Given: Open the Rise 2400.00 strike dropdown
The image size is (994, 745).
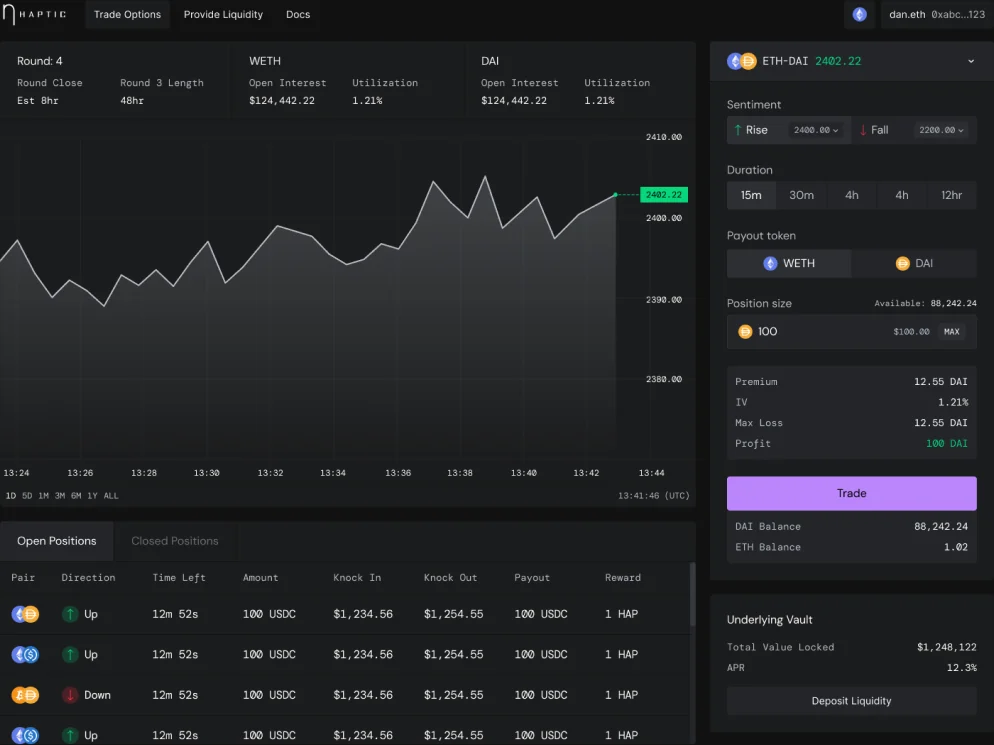Looking at the screenshot, I should point(816,130).
